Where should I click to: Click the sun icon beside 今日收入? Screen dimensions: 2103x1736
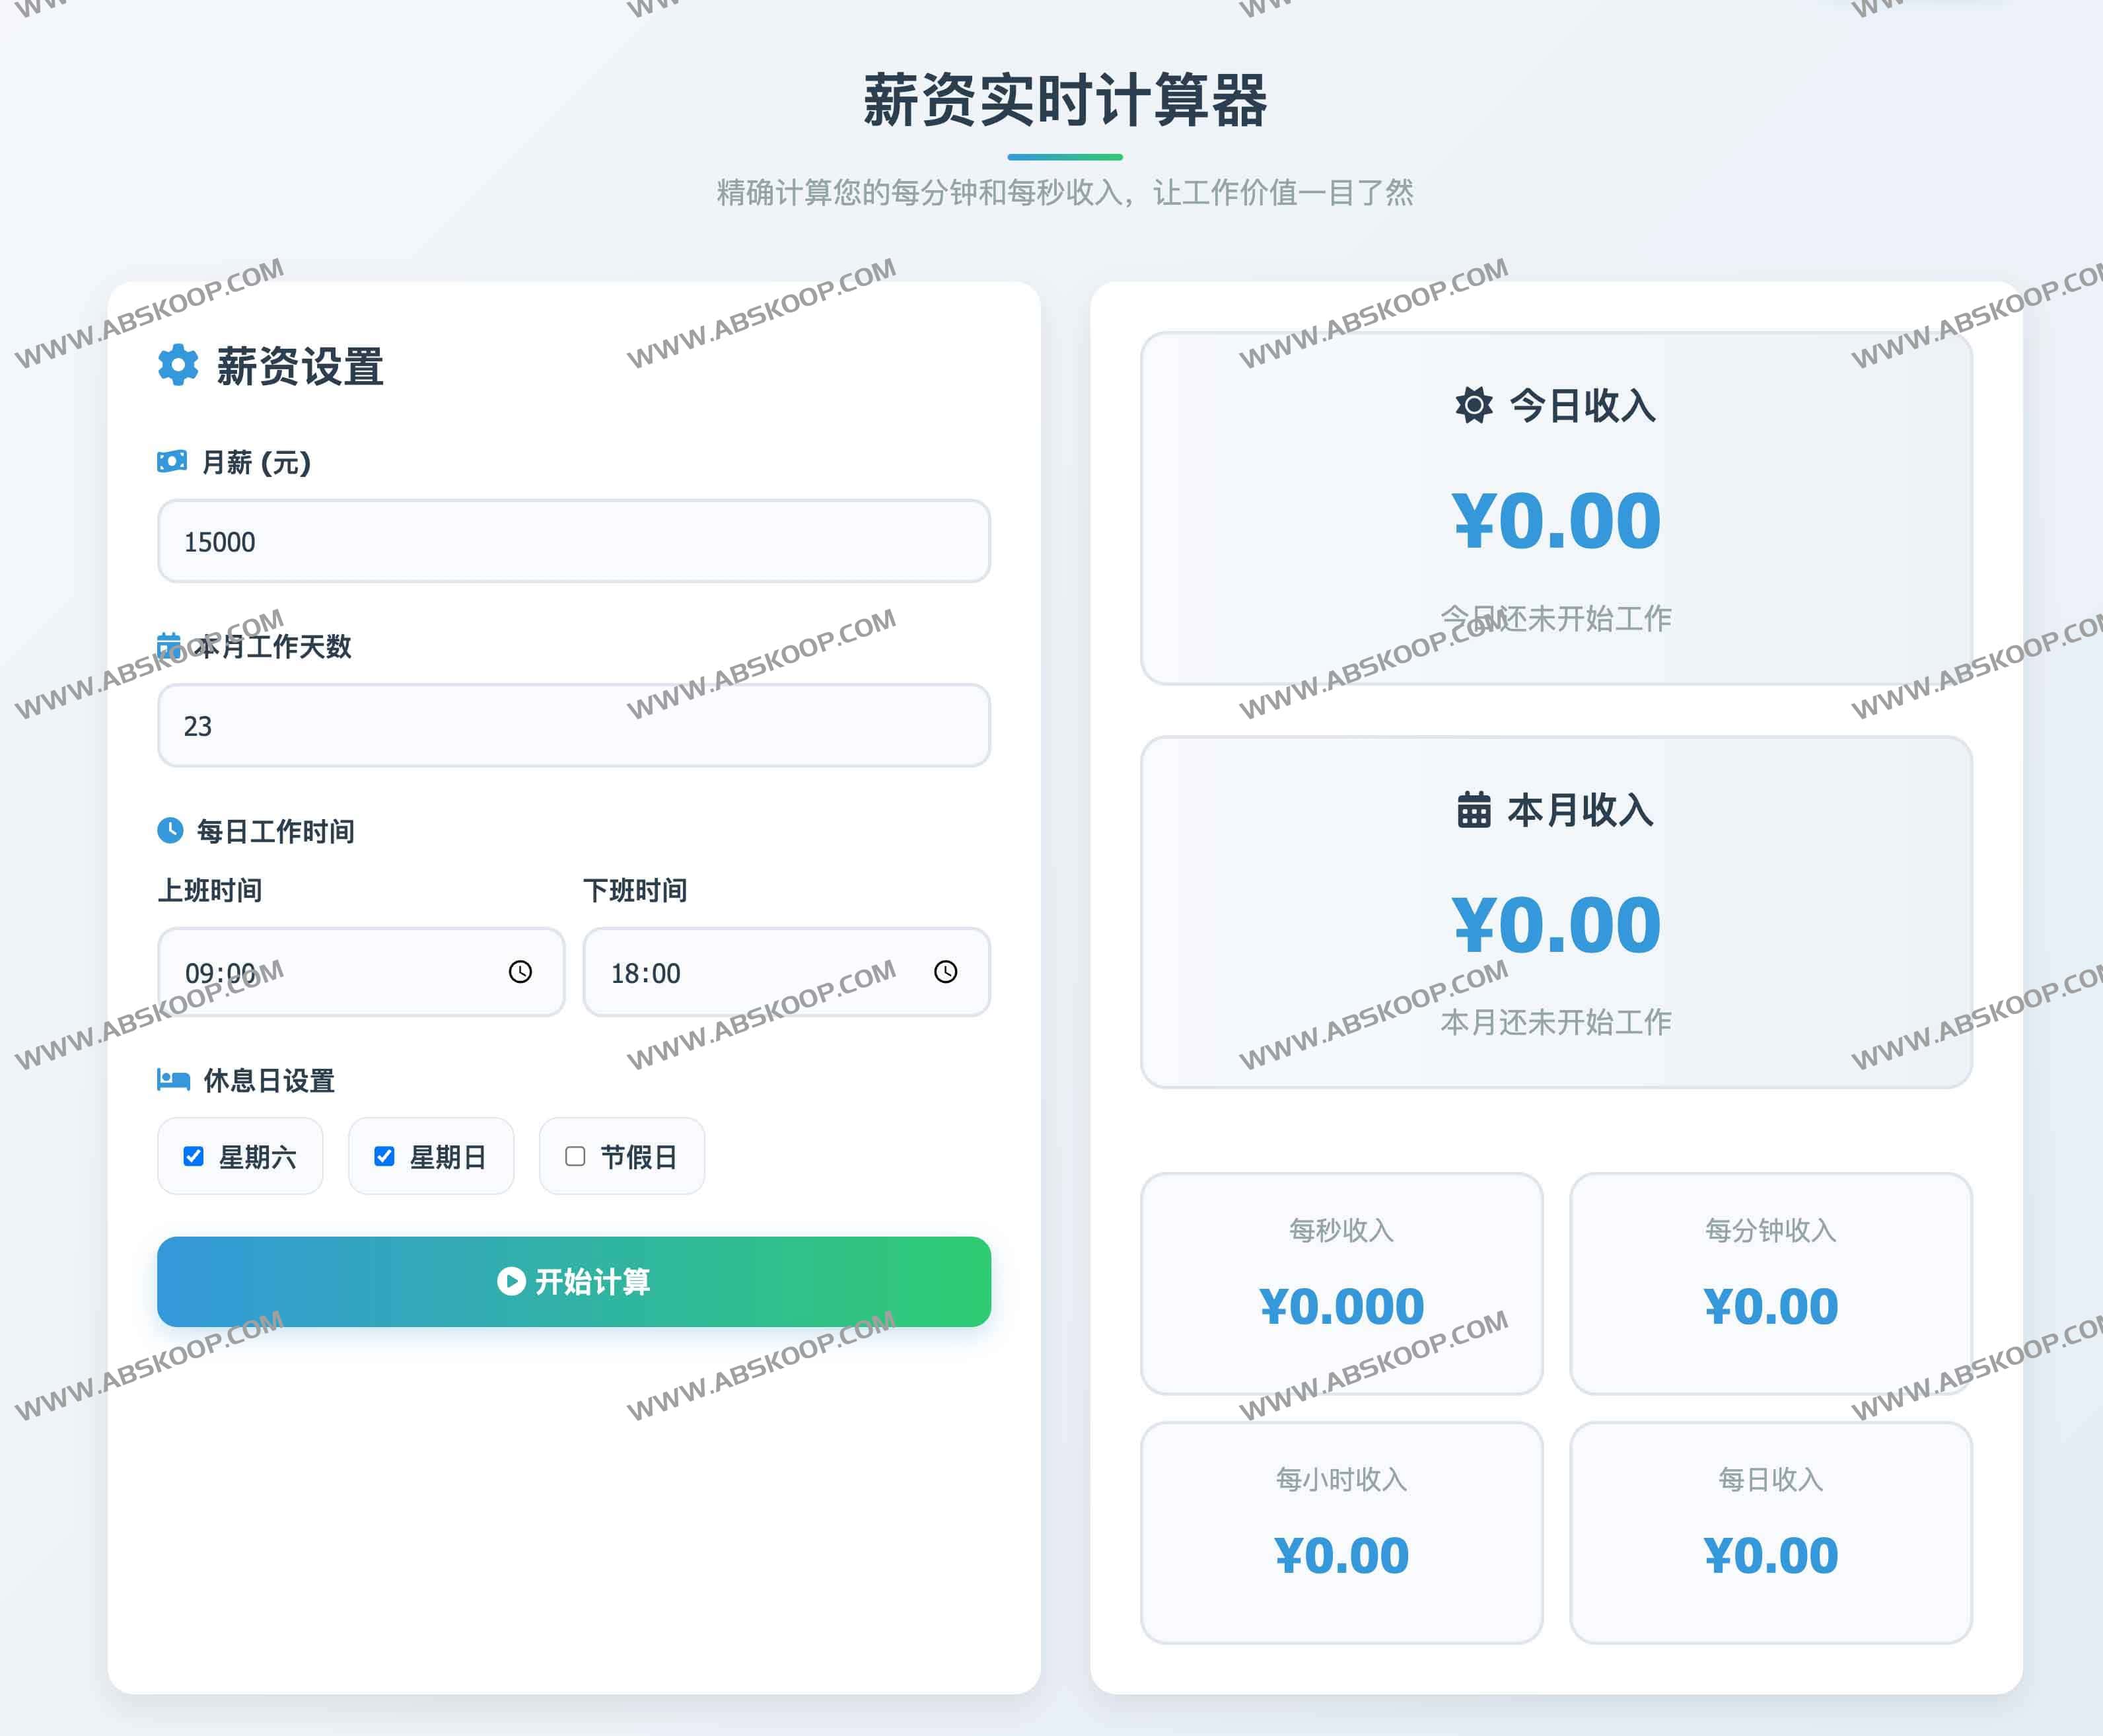pos(1473,405)
